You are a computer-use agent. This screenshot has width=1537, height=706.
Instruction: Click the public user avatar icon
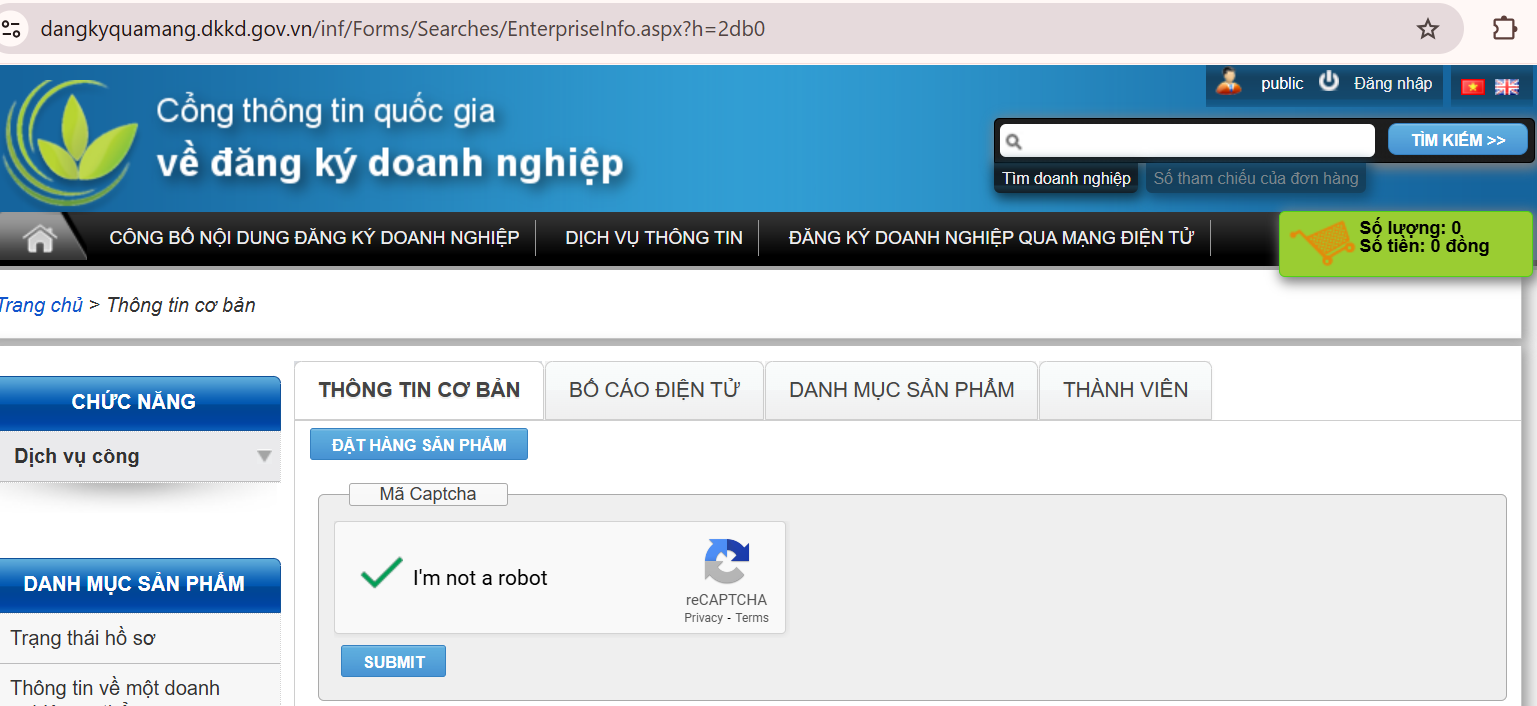[1228, 83]
